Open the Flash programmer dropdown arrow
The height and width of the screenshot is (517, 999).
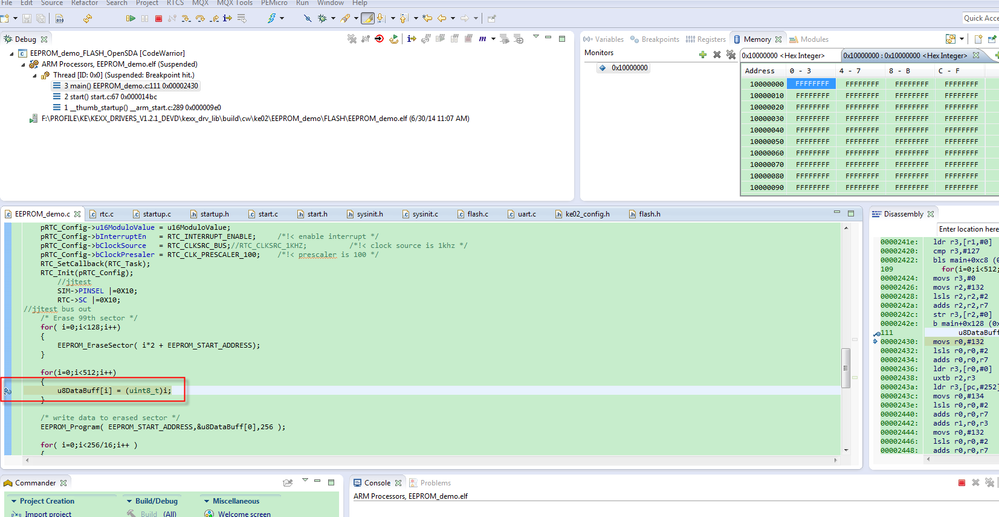(282, 18)
